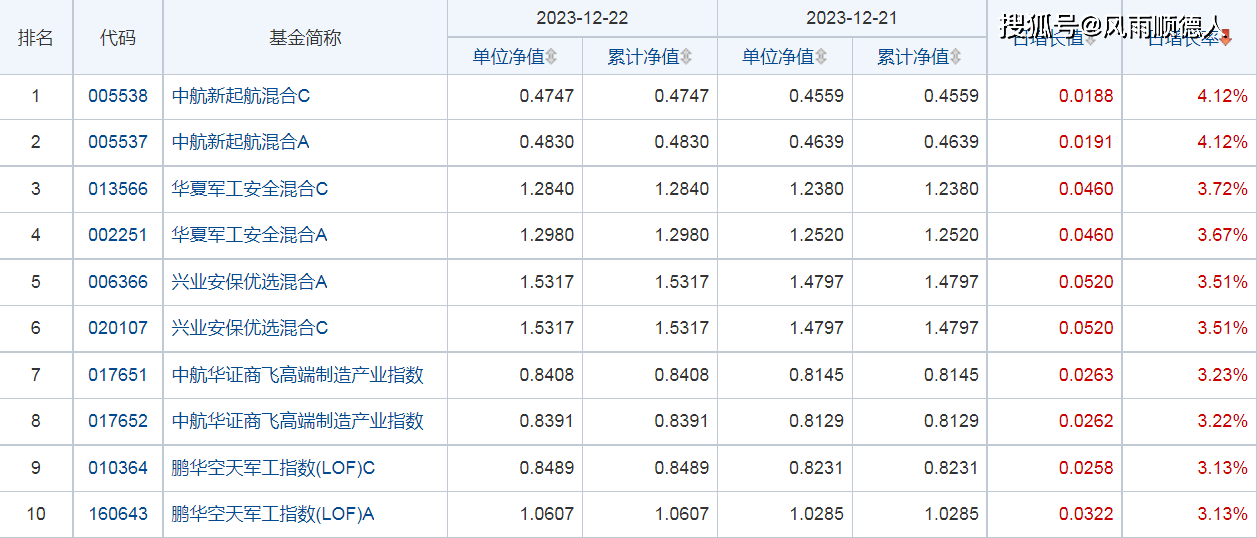The width and height of the screenshot is (1257, 538).
Task: Click the 基金简称 column header
Action: [305, 38]
